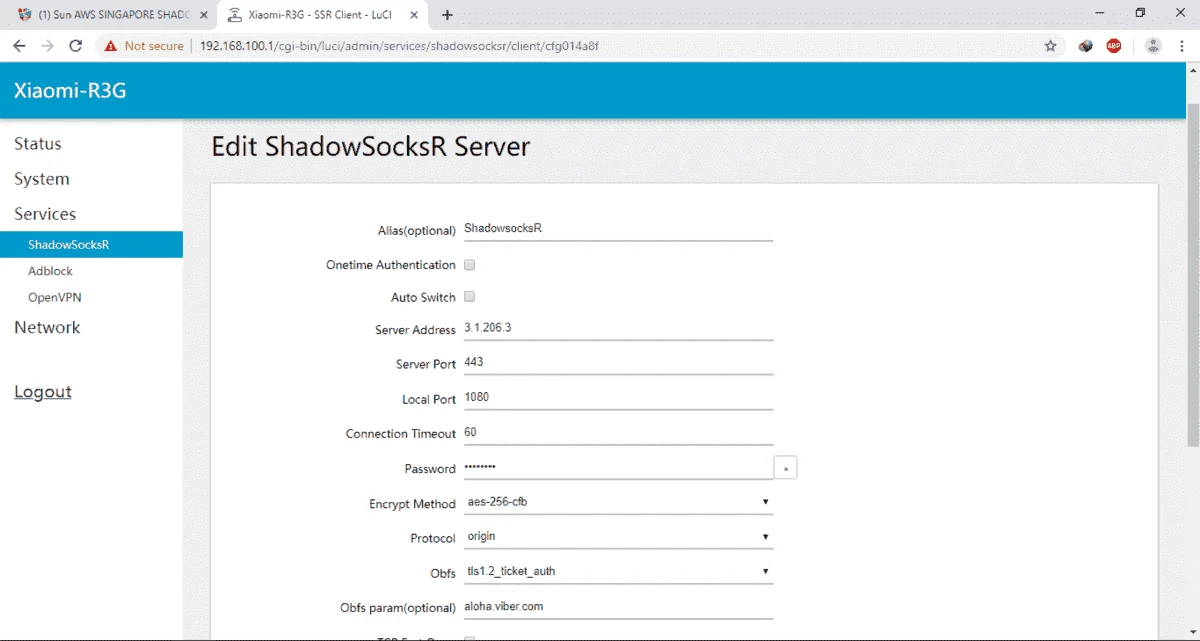Restore down the Chrome window
1200x641 pixels.
(1140, 13)
